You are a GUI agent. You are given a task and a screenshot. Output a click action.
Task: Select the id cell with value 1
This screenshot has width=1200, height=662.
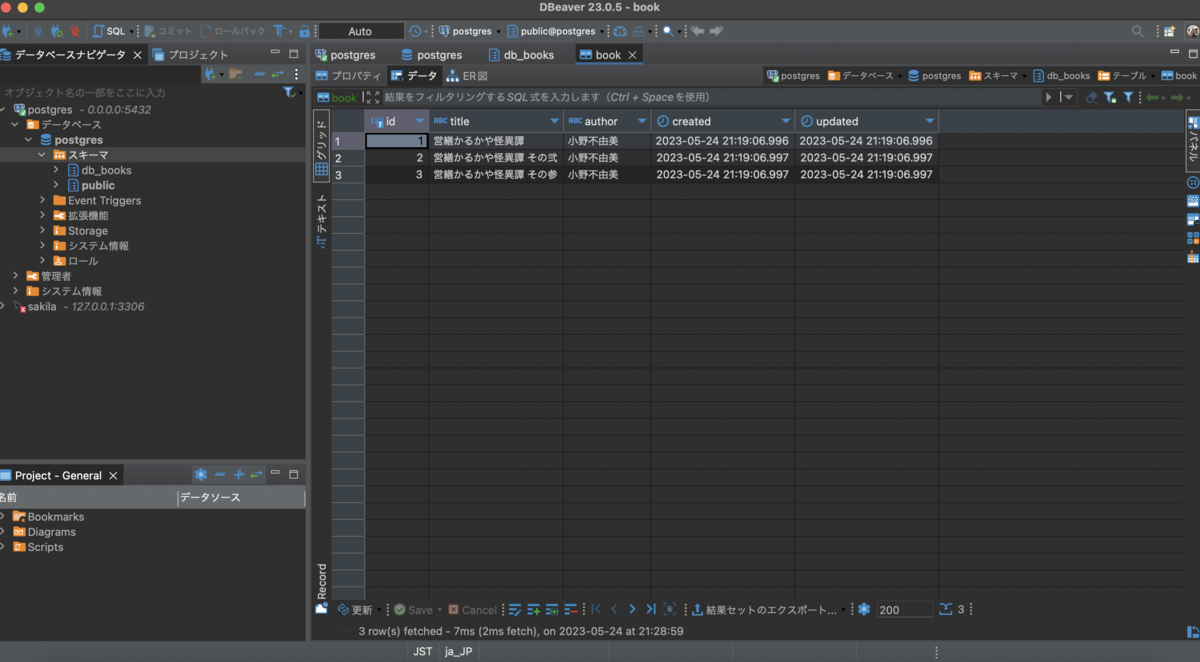click(x=396, y=141)
